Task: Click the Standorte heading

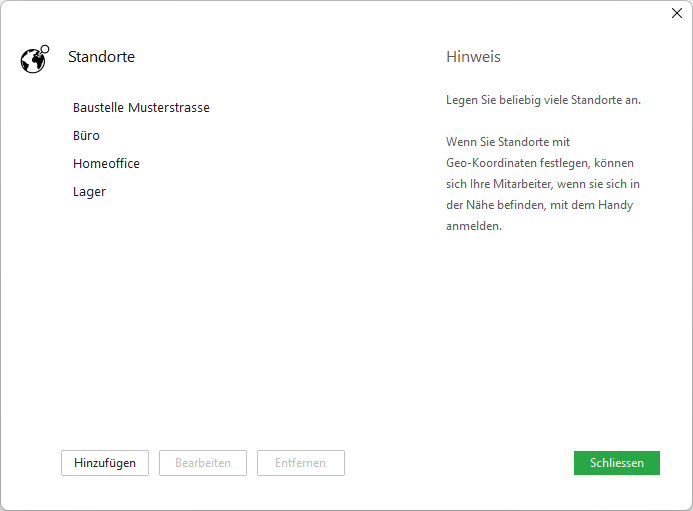Action: click(x=101, y=57)
